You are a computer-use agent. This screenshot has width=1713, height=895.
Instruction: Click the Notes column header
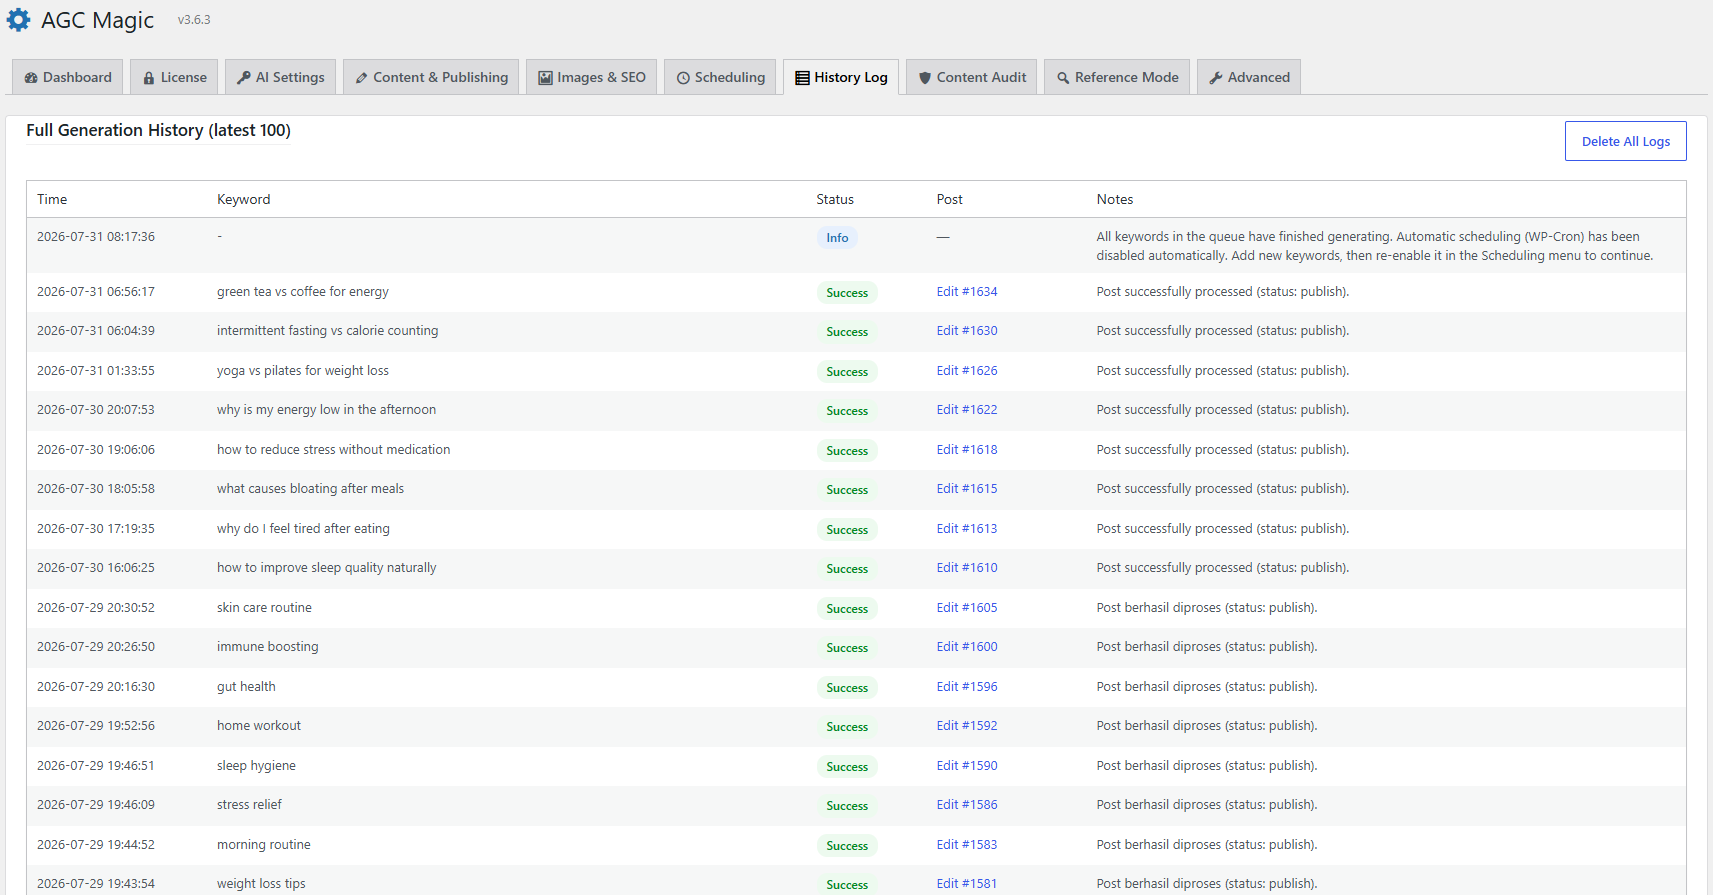[1114, 199]
